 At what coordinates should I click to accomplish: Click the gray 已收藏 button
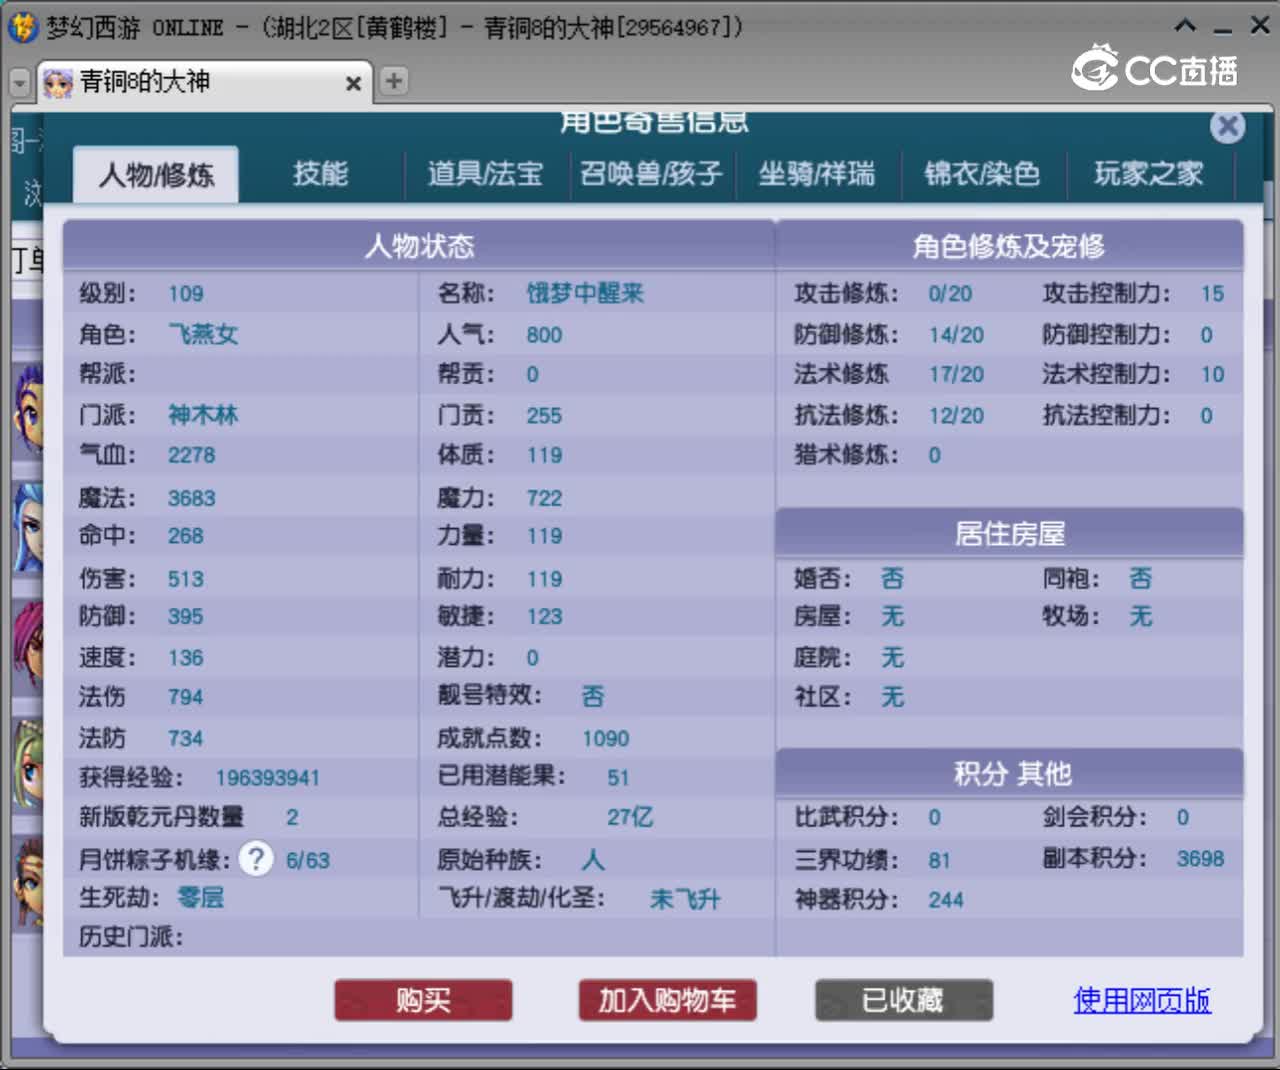(x=904, y=1000)
